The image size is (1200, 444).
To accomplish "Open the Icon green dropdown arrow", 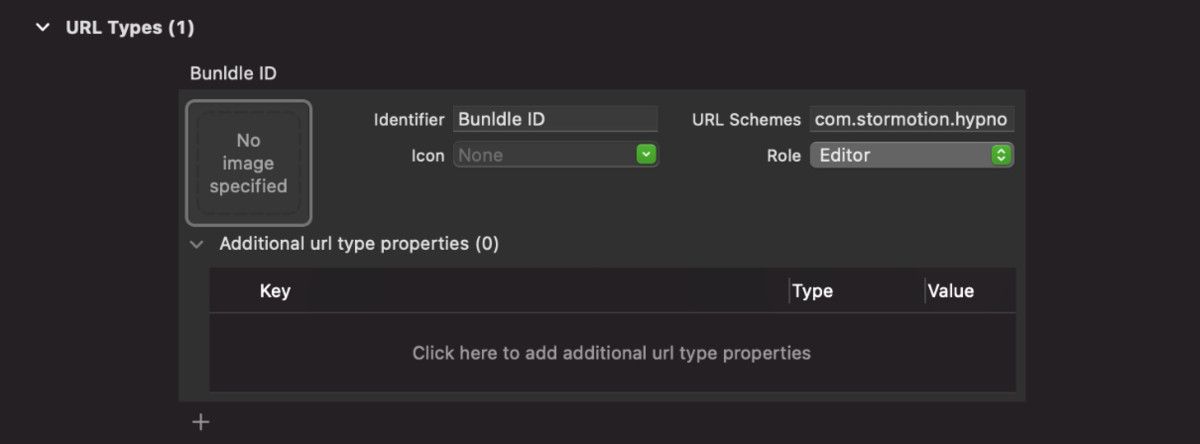I will point(646,155).
